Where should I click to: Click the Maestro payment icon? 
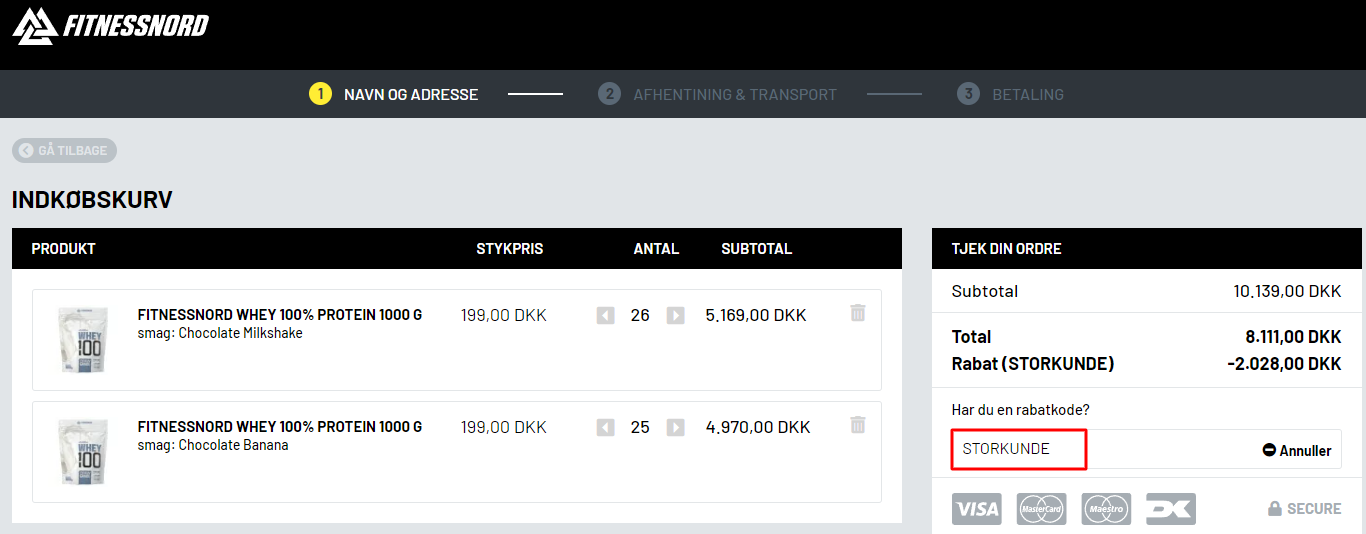pyautogui.click(x=1106, y=509)
